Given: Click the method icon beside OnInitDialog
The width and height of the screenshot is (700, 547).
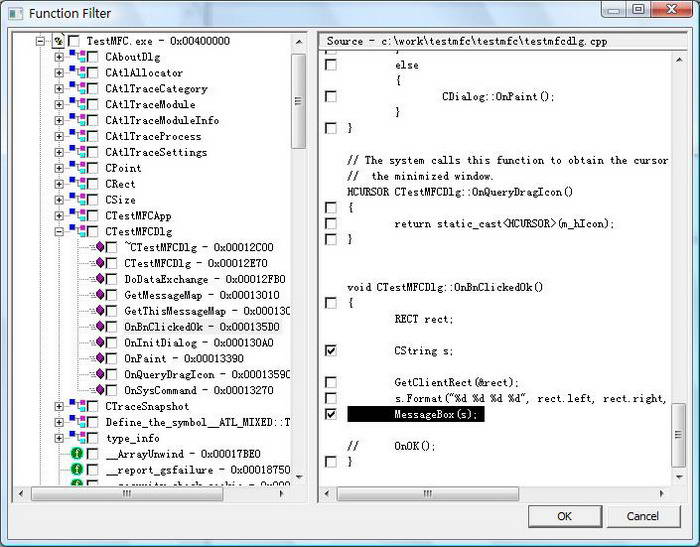Looking at the screenshot, I should [x=100, y=342].
